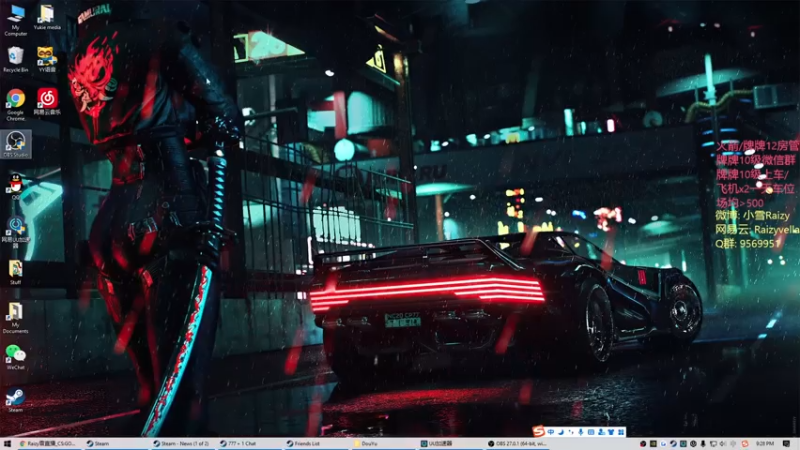
Task: Switch to the UU accelerator taskbar window
Action: 450,444
